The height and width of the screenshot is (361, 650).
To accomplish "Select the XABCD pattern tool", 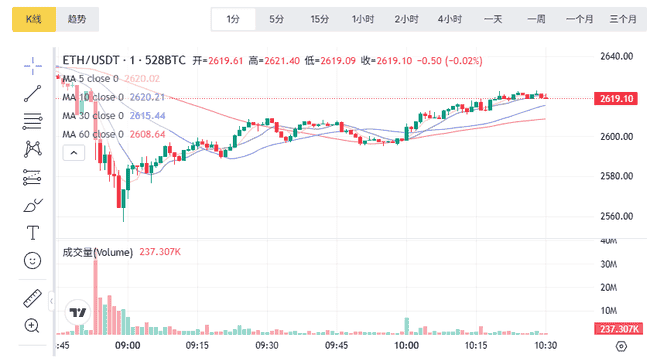I will pyautogui.click(x=32, y=149).
